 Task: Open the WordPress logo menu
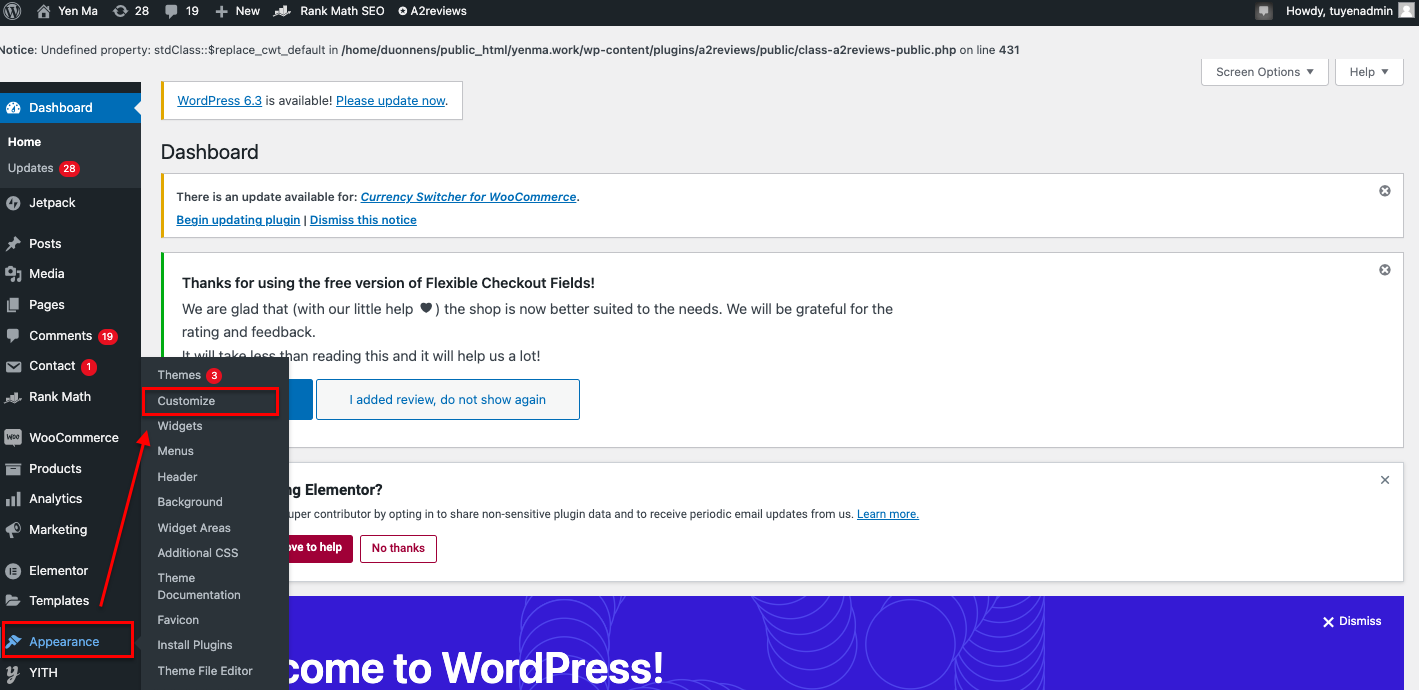click(x=11, y=11)
